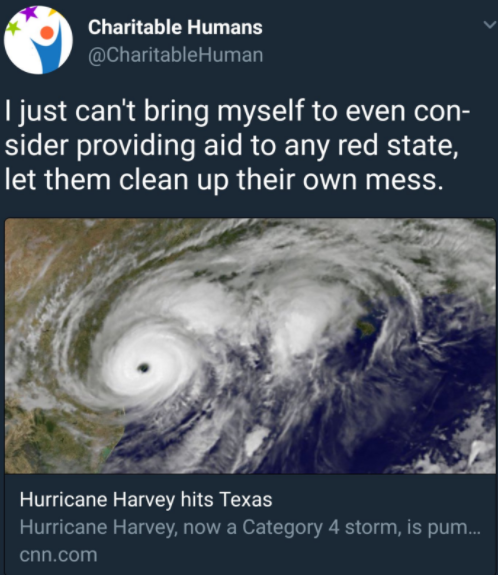Open the cnn.com source link
Image resolution: width=498 pixels, height=575 pixels.
point(58,554)
